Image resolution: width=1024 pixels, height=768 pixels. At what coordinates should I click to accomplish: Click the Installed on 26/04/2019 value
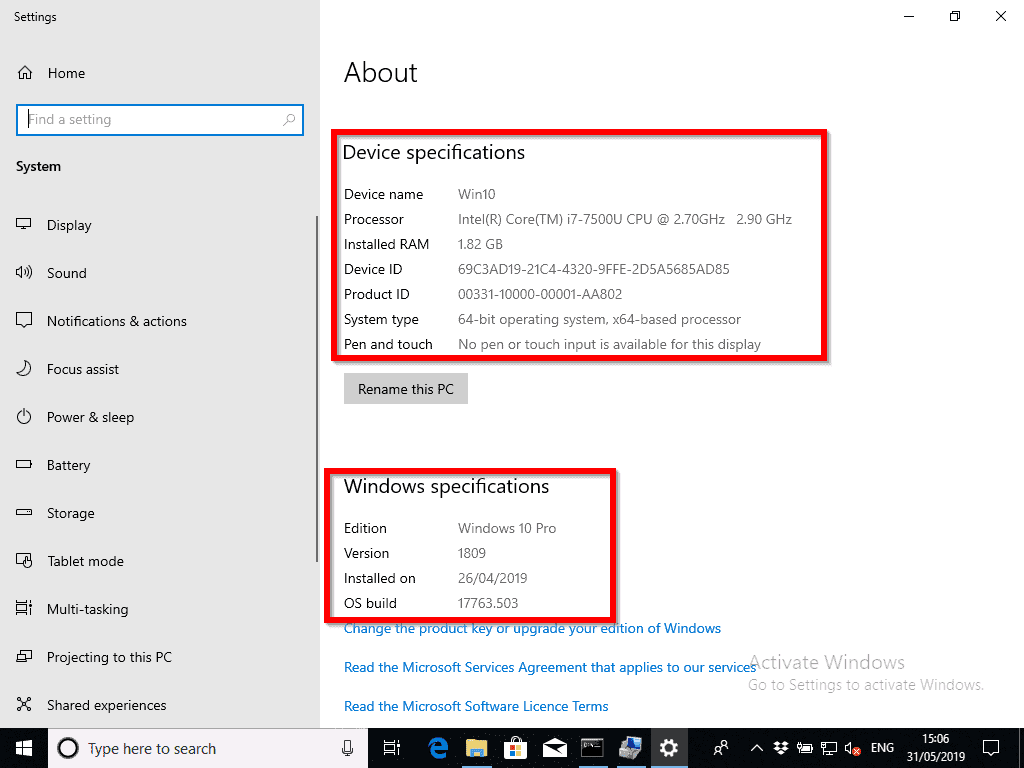[492, 579]
